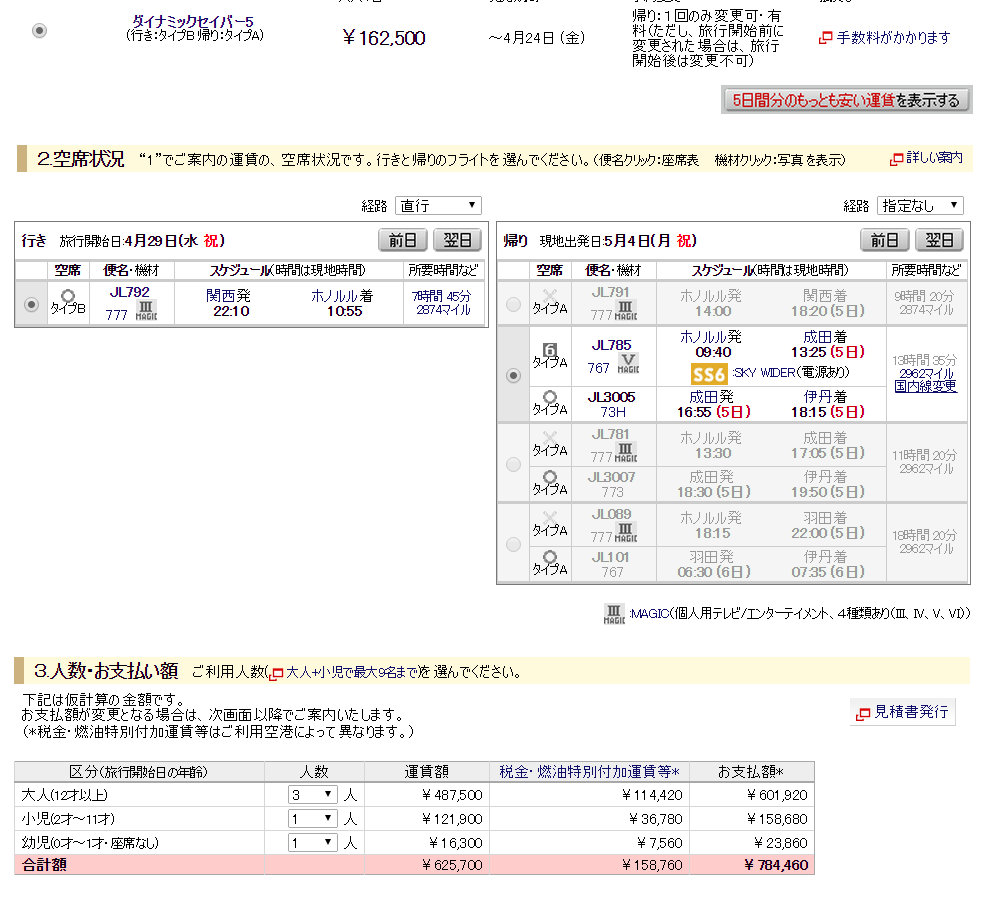Select the JL791 return flight radio button
The width and height of the screenshot is (984, 900).
click(x=513, y=304)
